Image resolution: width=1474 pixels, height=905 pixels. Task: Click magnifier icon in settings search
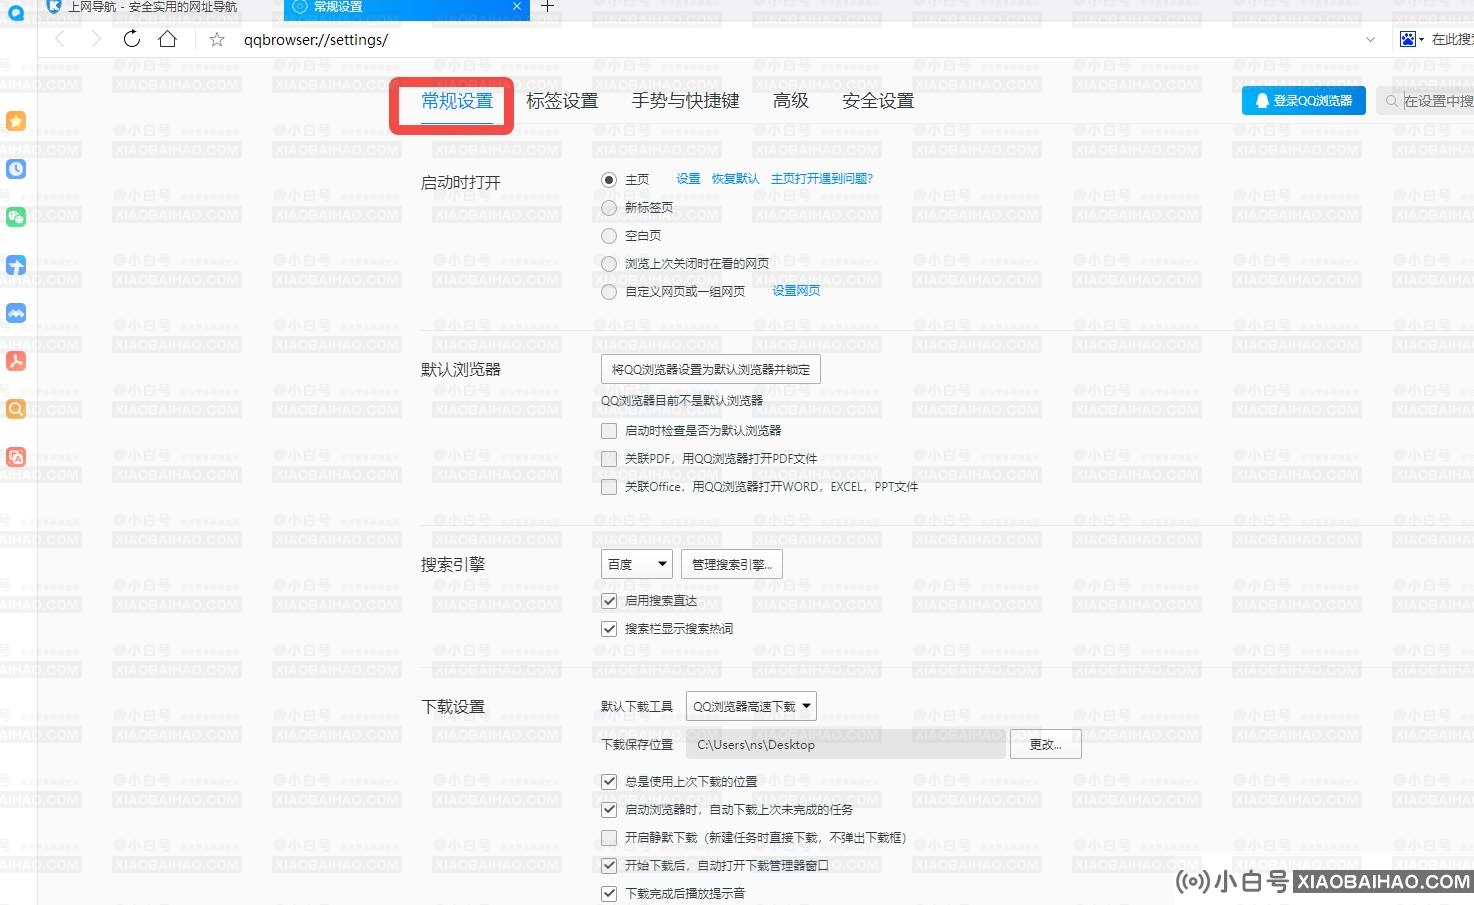1391,101
